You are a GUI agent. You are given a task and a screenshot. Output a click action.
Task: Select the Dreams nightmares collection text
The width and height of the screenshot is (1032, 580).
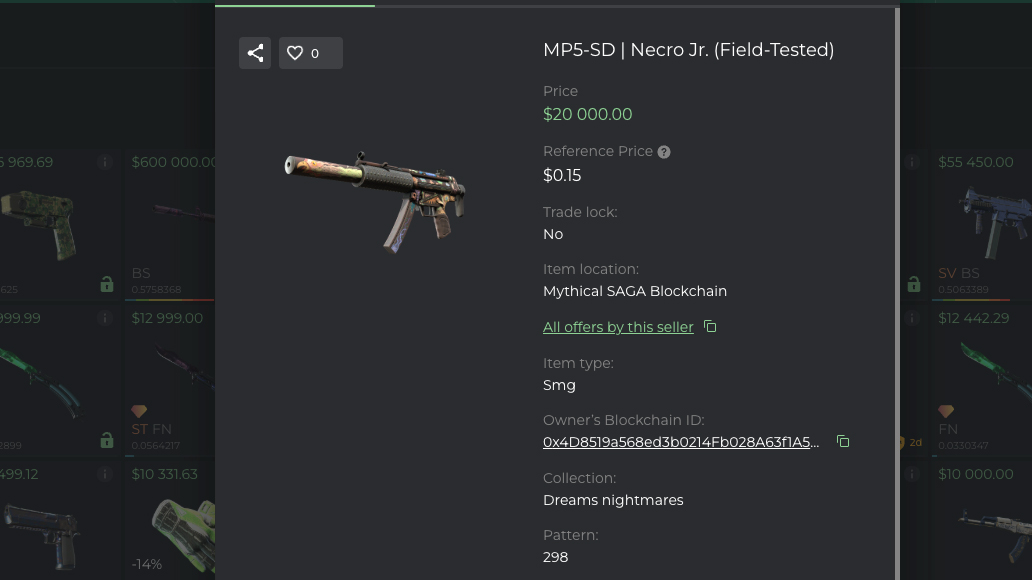613,500
